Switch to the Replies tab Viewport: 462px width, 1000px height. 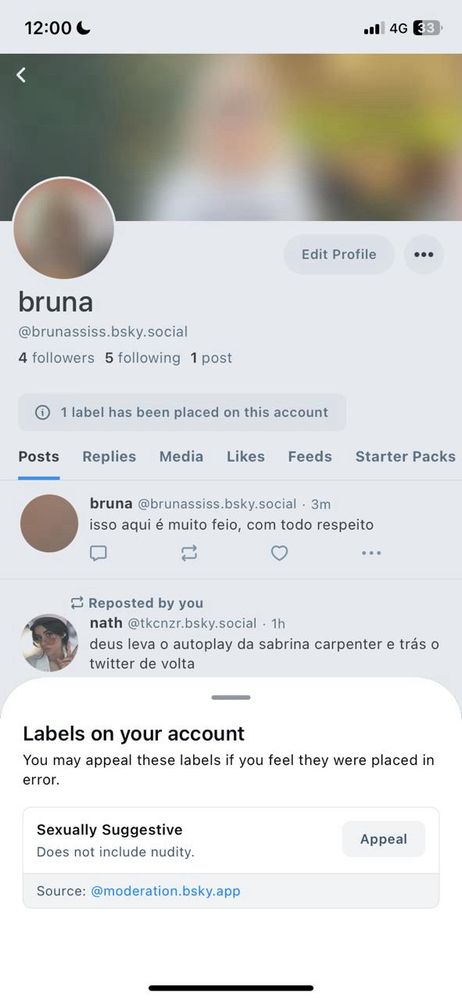point(109,457)
